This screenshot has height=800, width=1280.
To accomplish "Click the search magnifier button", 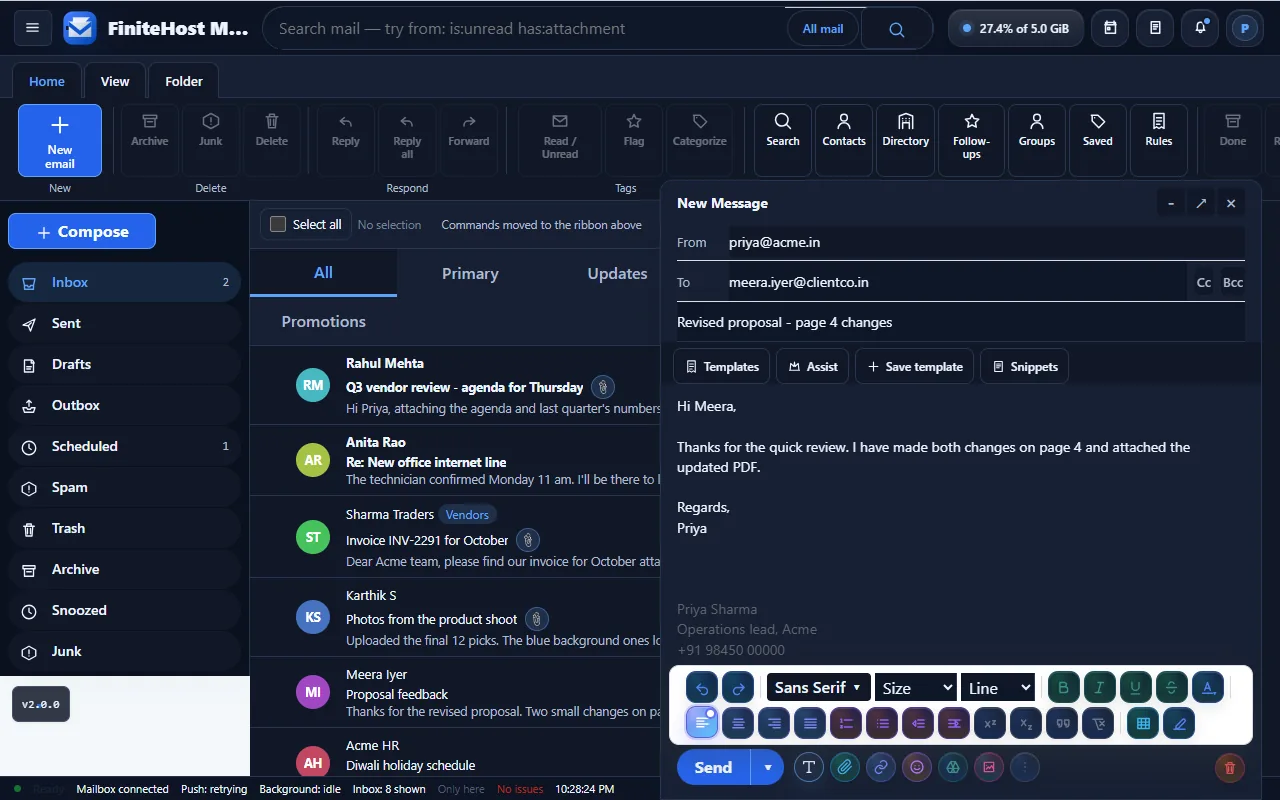I will tap(897, 29).
